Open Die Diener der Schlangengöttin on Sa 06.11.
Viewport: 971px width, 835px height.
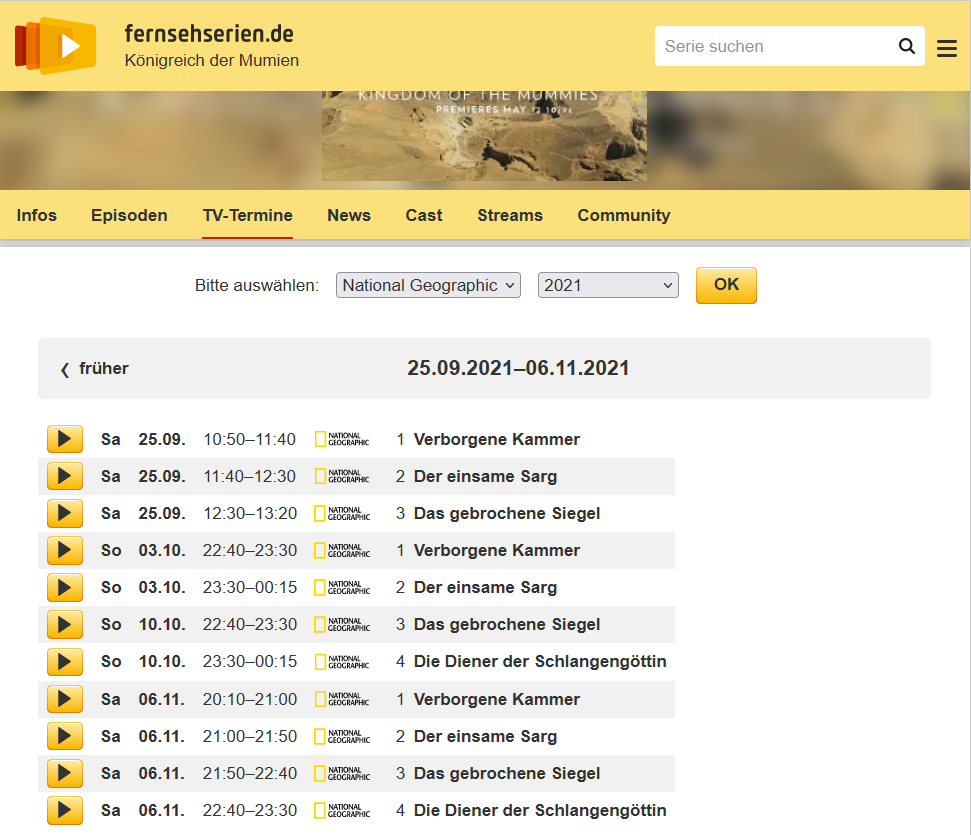point(540,810)
